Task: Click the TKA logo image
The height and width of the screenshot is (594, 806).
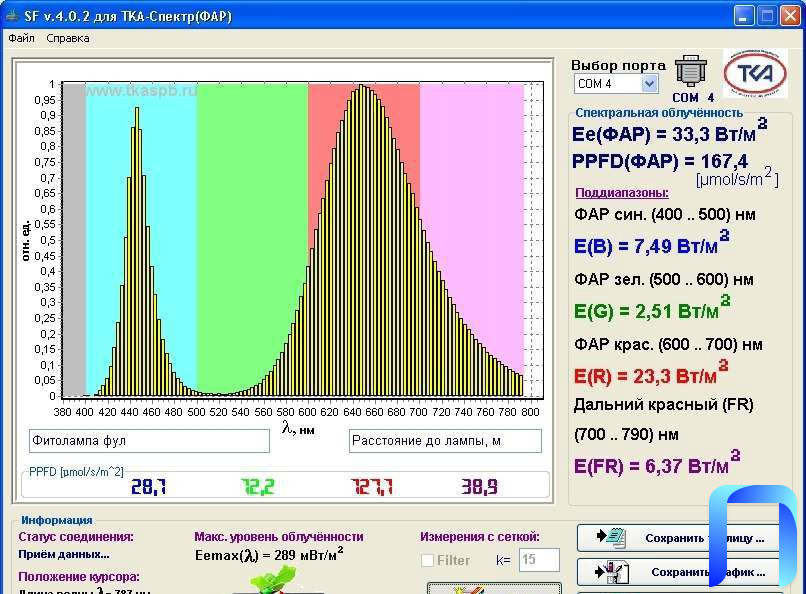Action: pos(755,73)
